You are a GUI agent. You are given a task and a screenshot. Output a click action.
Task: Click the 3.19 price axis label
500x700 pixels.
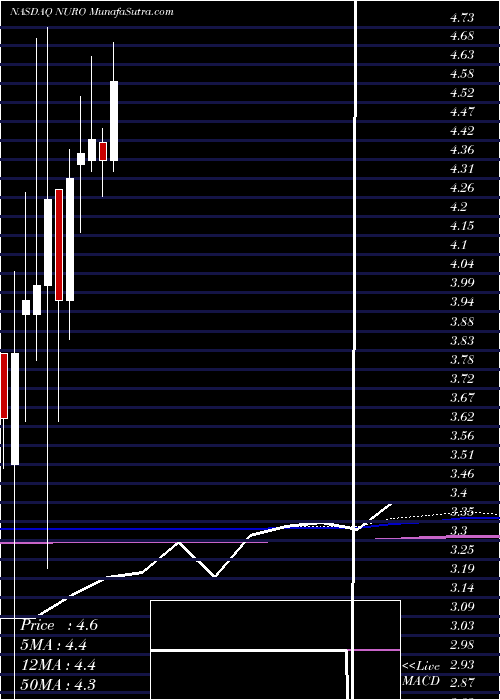coord(462,569)
